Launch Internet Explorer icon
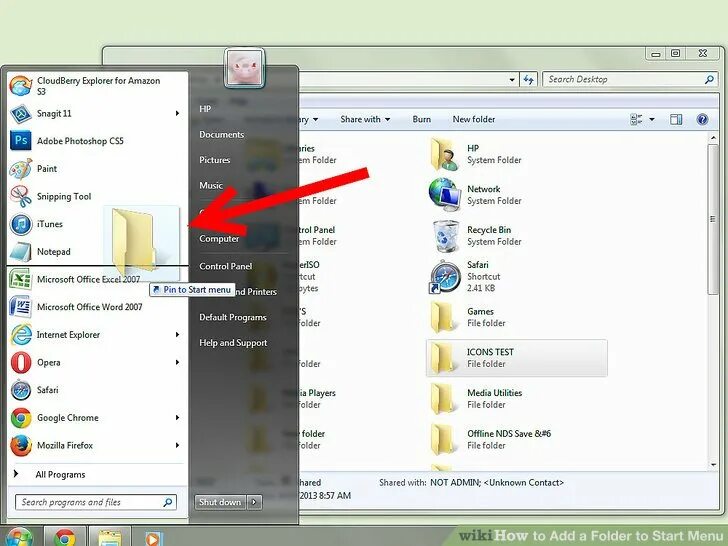The height and width of the screenshot is (546, 728). [x=20, y=335]
